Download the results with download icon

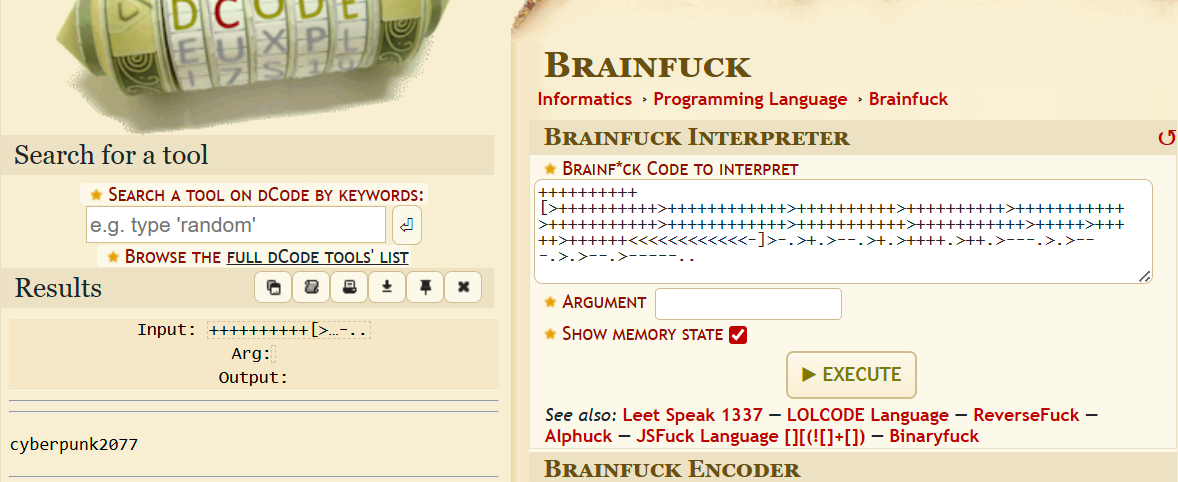pyautogui.click(x=387, y=288)
